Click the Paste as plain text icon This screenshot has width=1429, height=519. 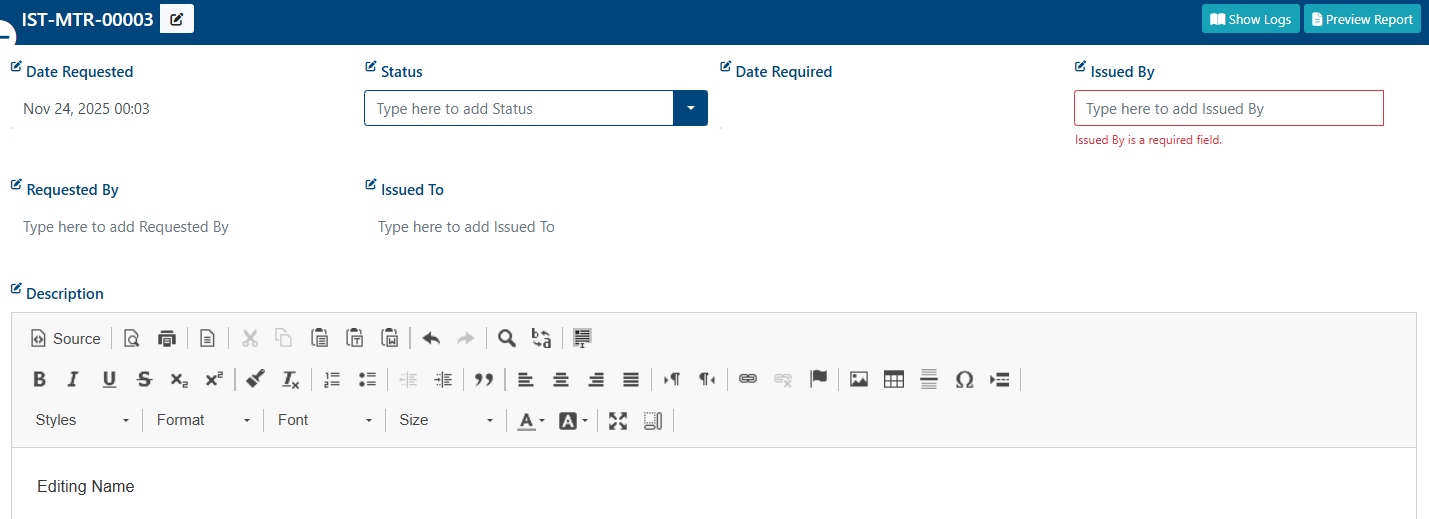(x=355, y=339)
